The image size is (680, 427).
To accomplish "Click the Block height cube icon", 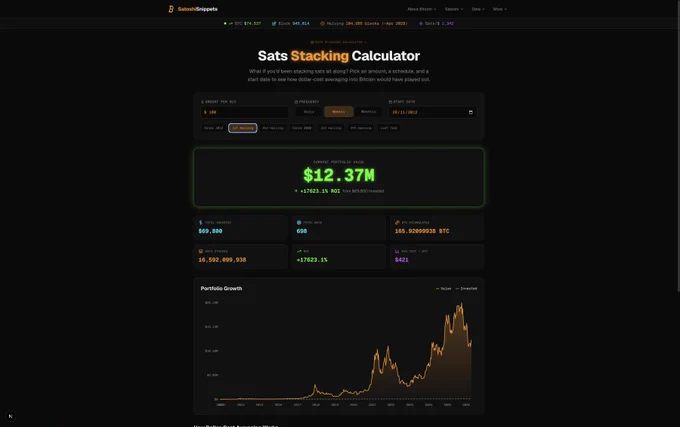I will click(274, 23).
